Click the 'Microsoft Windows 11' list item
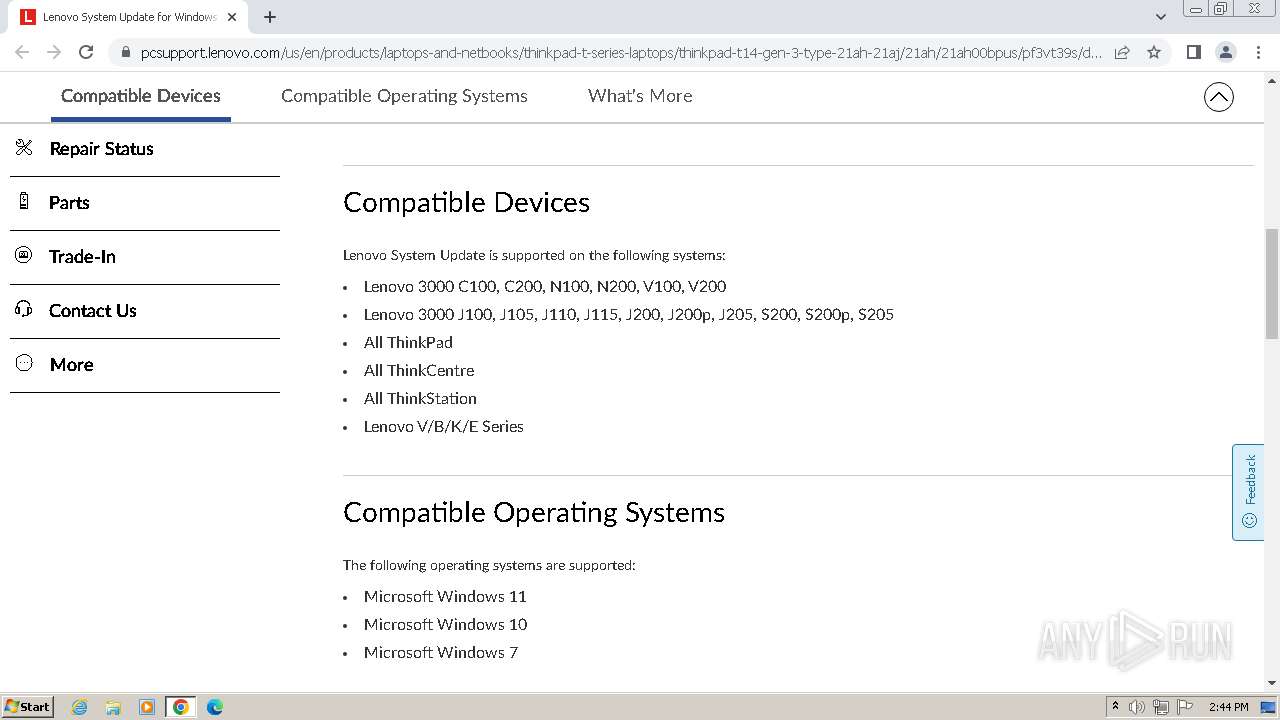The width and height of the screenshot is (1280, 720). pyautogui.click(x=445, y=596)
